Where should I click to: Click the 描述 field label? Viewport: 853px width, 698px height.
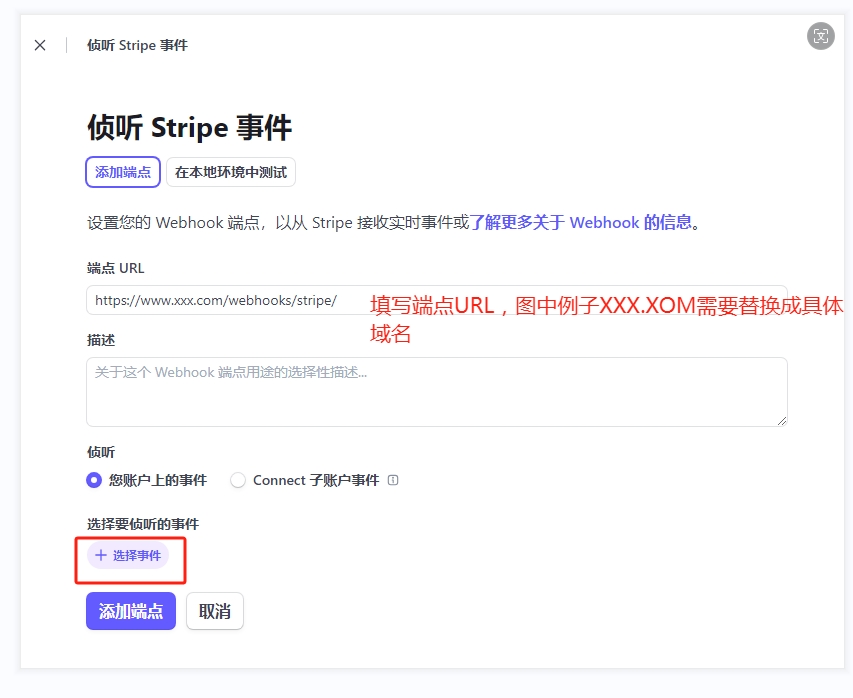point(101,340)
